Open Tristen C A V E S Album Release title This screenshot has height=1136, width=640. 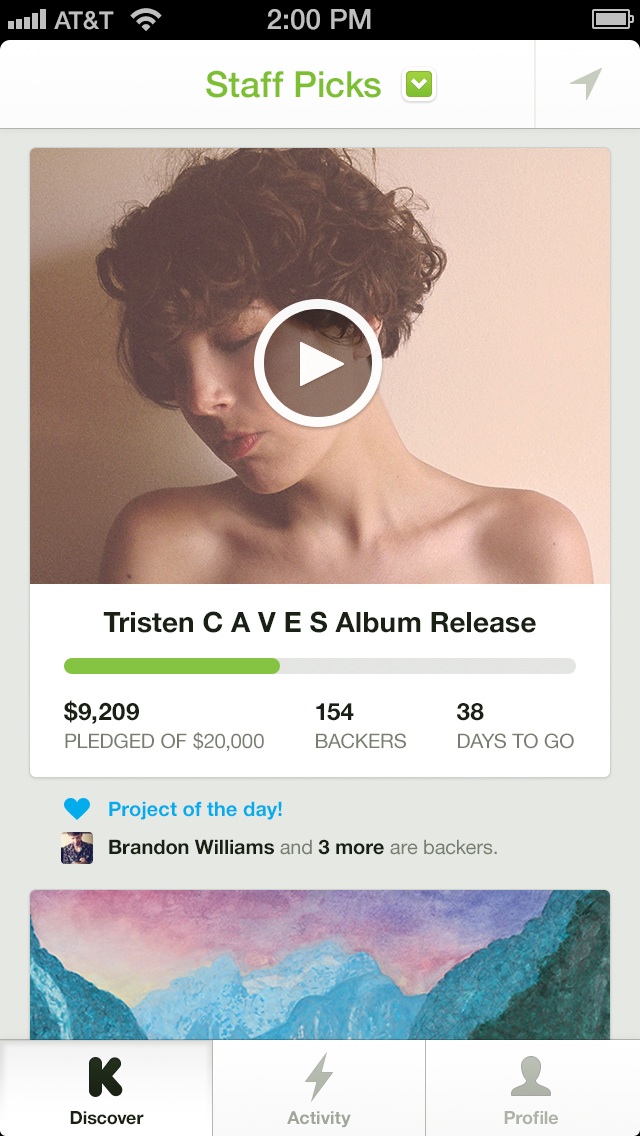click(x=320, y=622)
